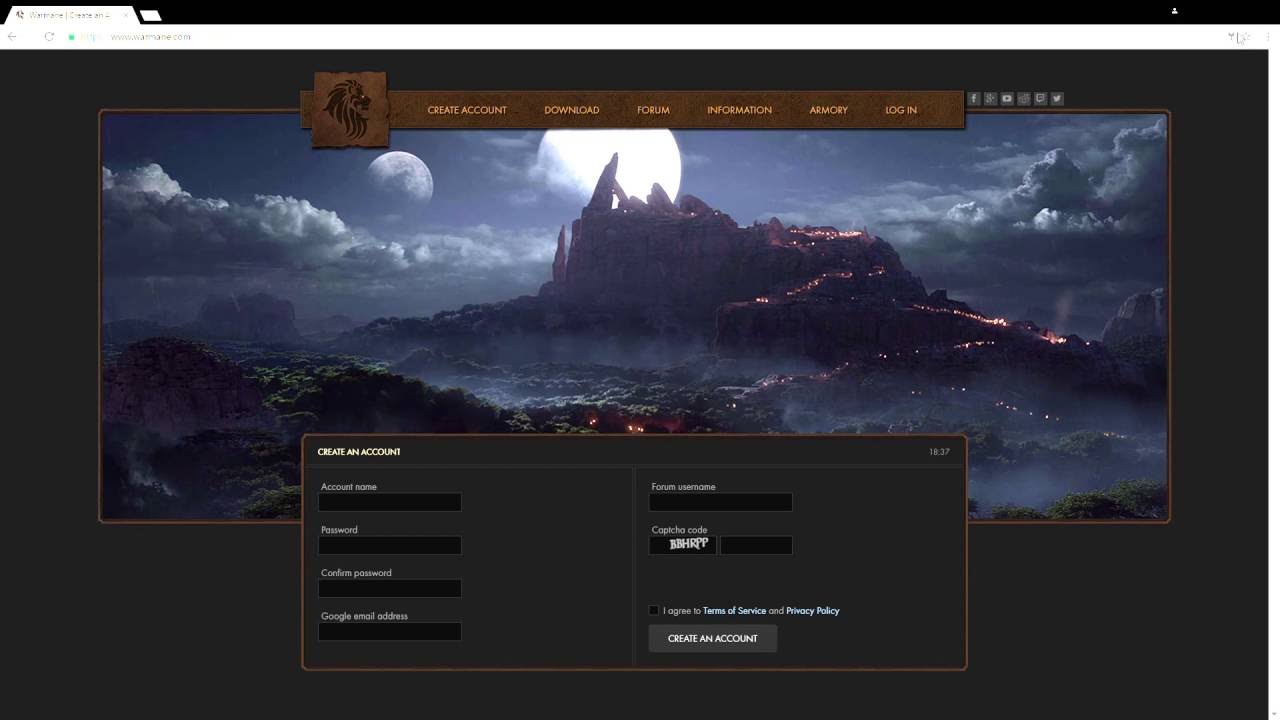Screen dimensions: 1280x720
Task: Open the Twitch social icon
Action: 1040,98
